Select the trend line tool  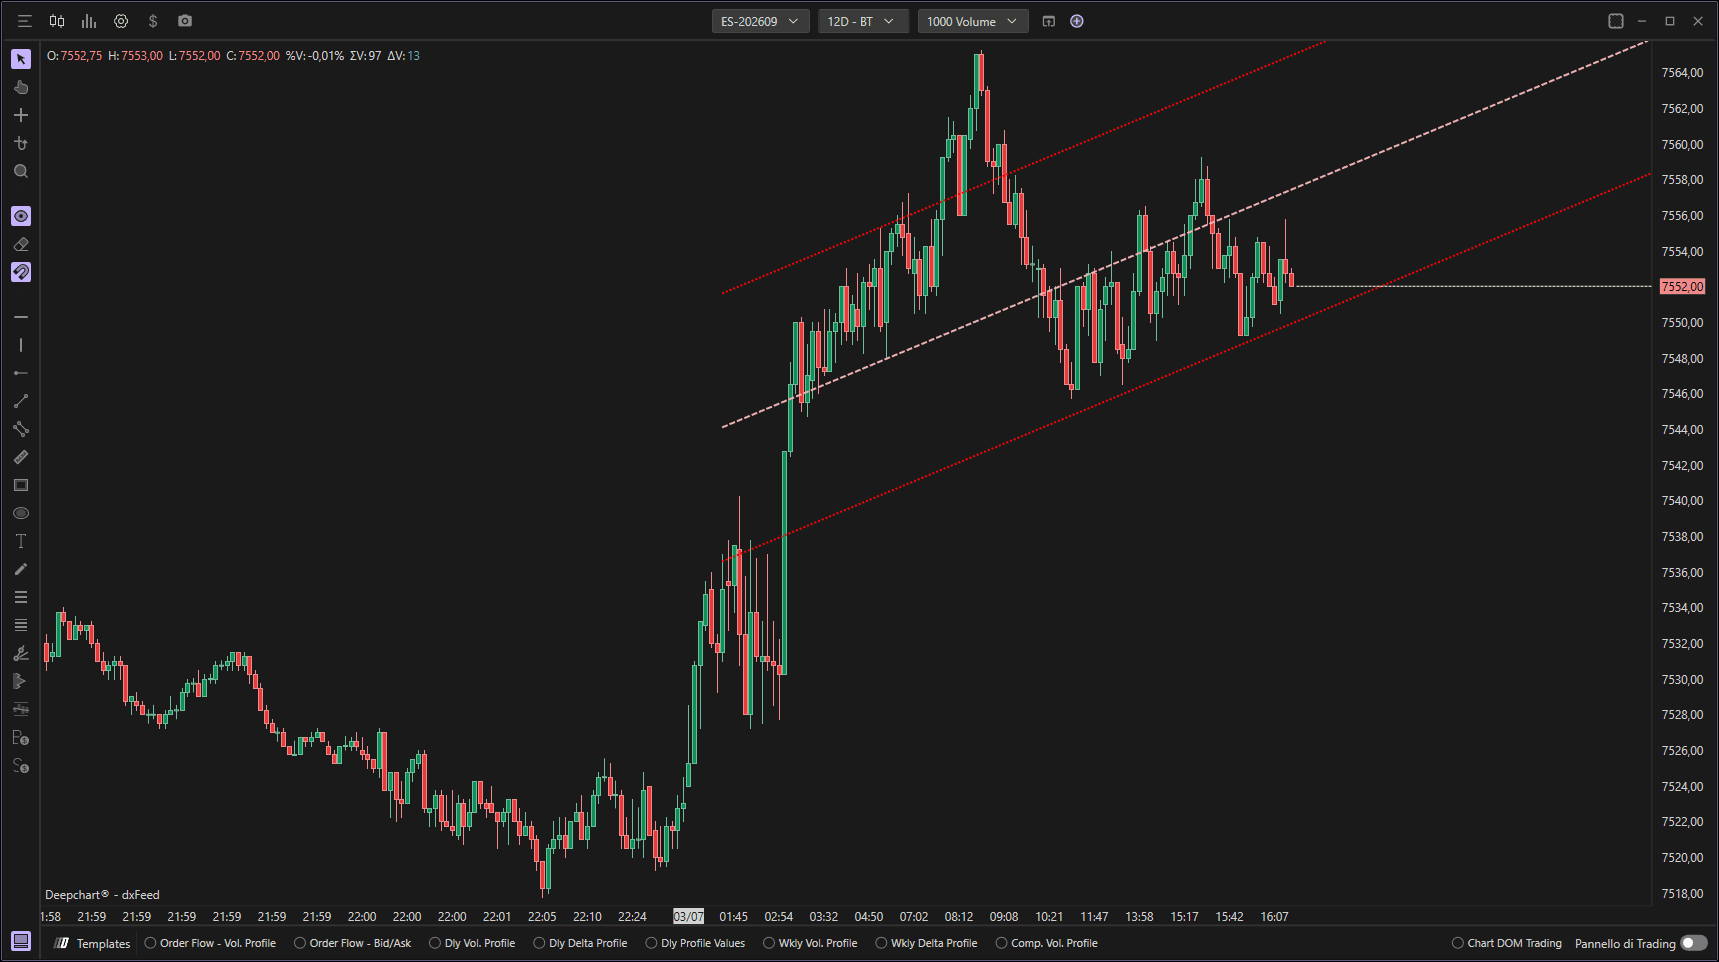21,401
